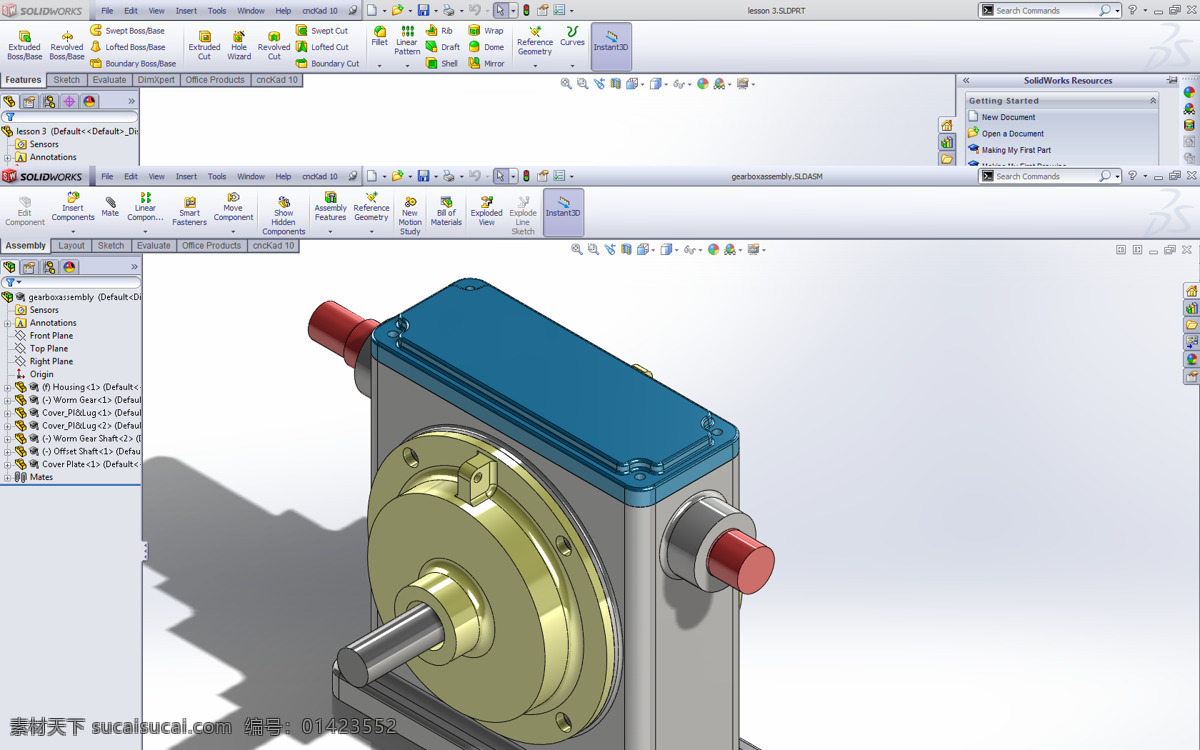Image resolution: width=1200 pixels, height=750 pixels.
Task: Open Custom Properties in gearbox window task pane
Action: tap(1191, 376)
